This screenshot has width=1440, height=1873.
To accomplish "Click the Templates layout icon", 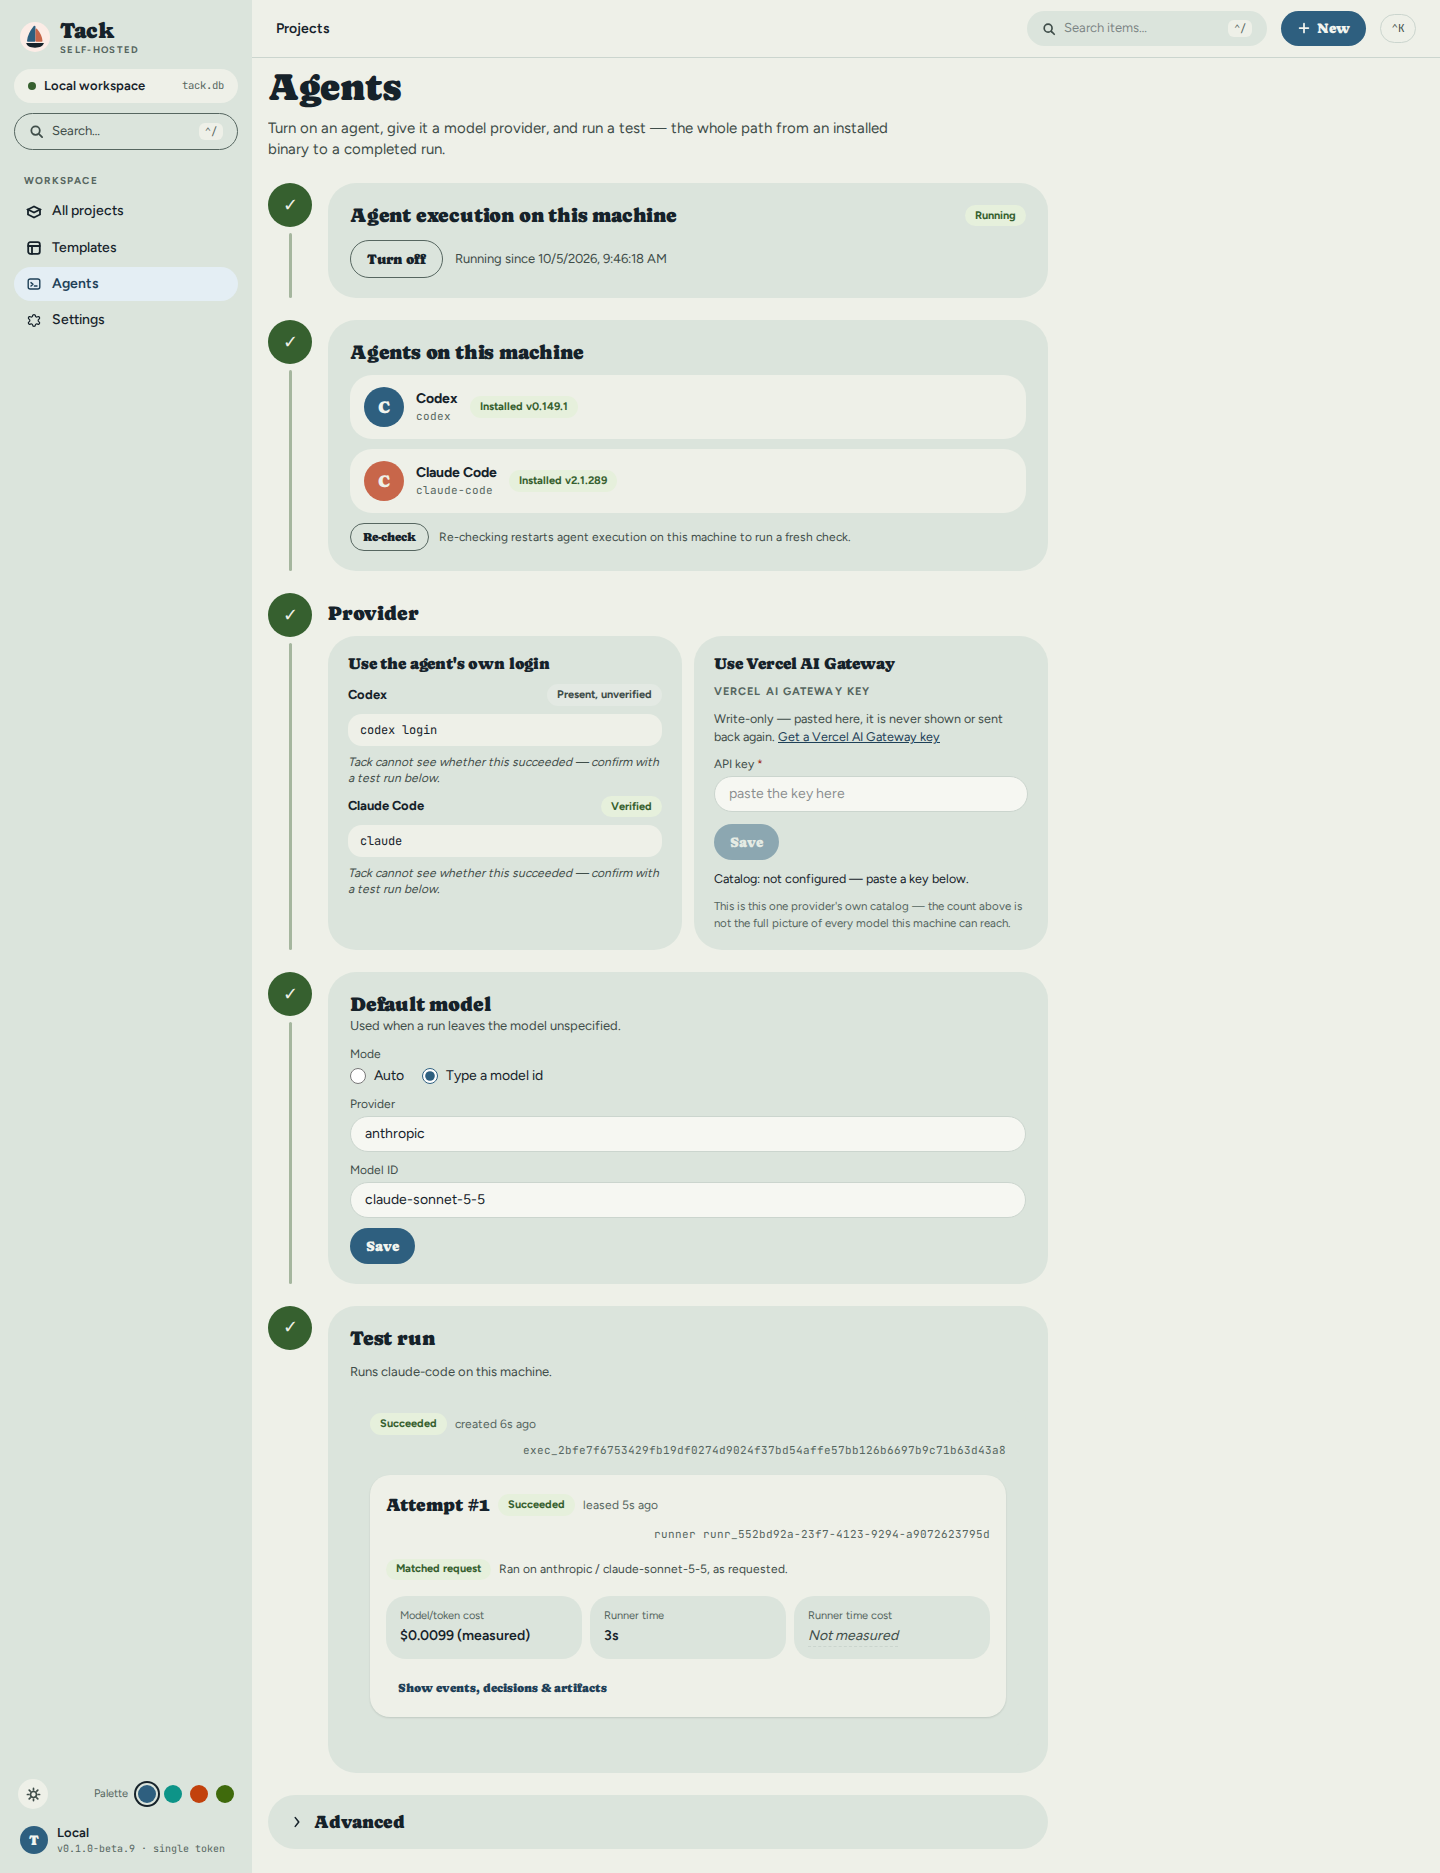I will (34, 248).
